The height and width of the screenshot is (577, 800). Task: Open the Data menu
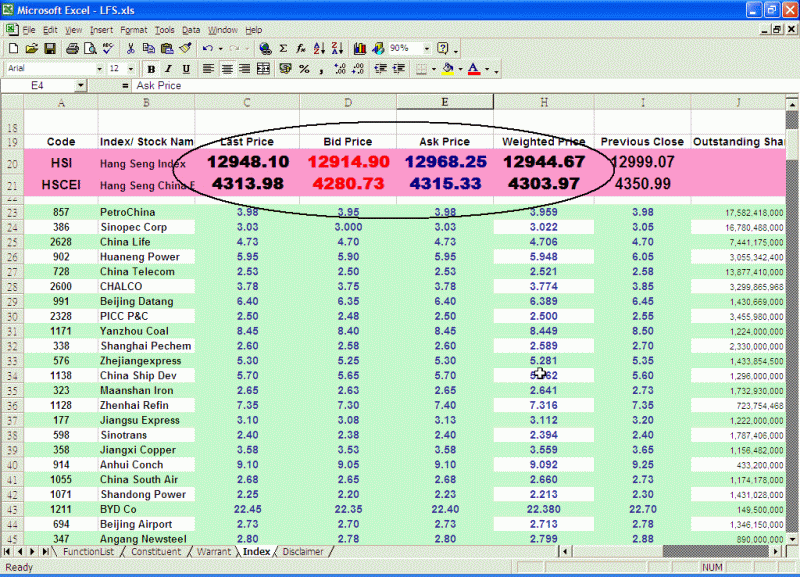pos(190,30)
